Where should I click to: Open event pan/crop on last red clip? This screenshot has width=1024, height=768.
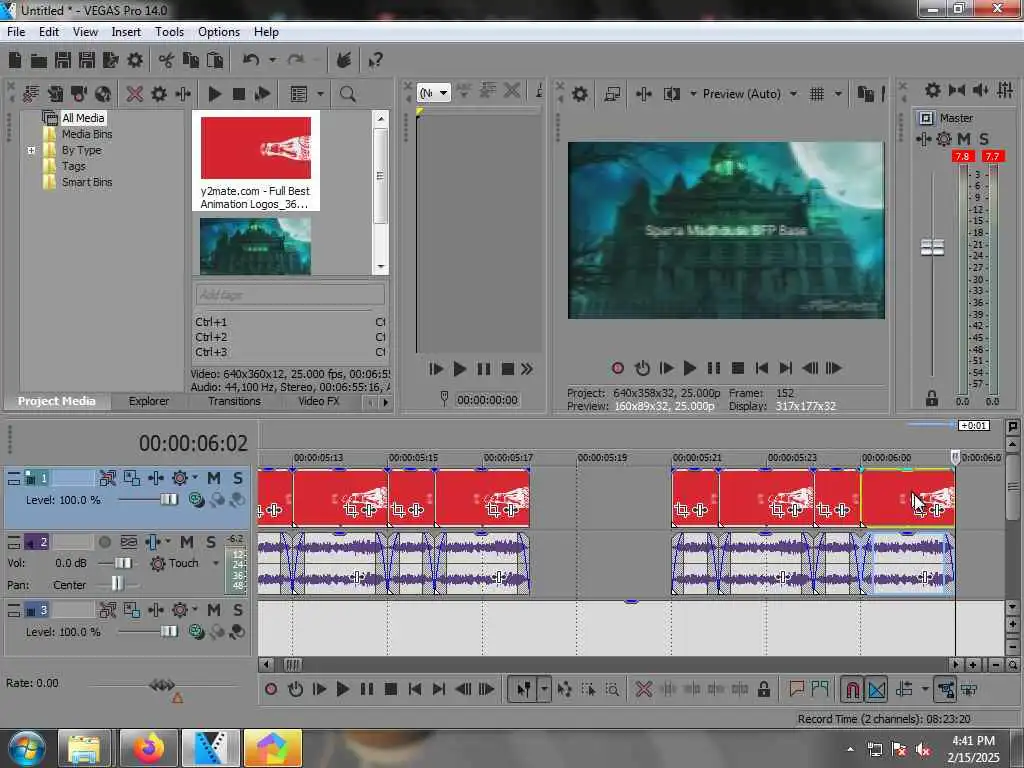[x=920, y=509]
